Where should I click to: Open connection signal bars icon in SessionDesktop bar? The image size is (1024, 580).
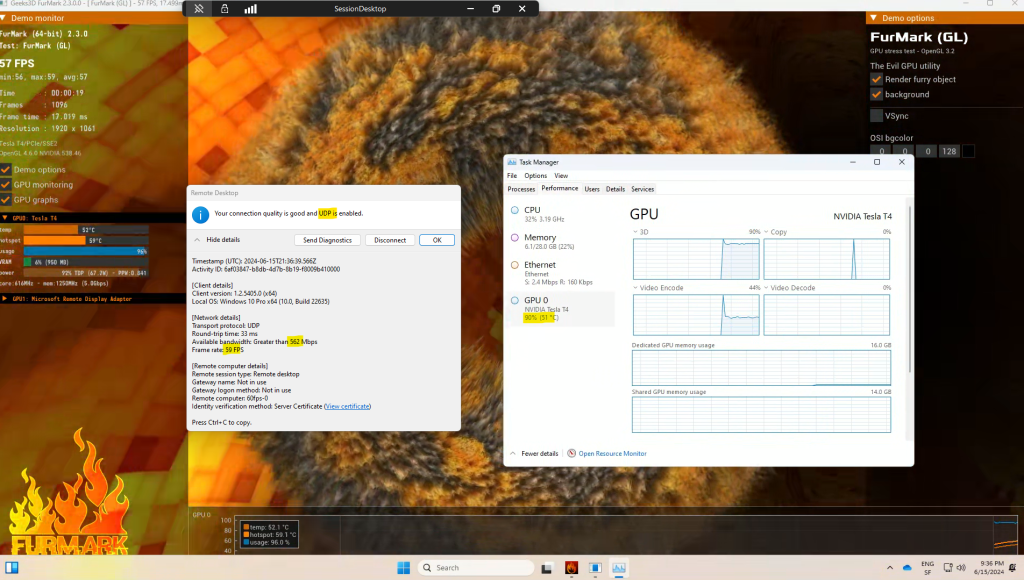pyautogui.click(x=250, y=8)
